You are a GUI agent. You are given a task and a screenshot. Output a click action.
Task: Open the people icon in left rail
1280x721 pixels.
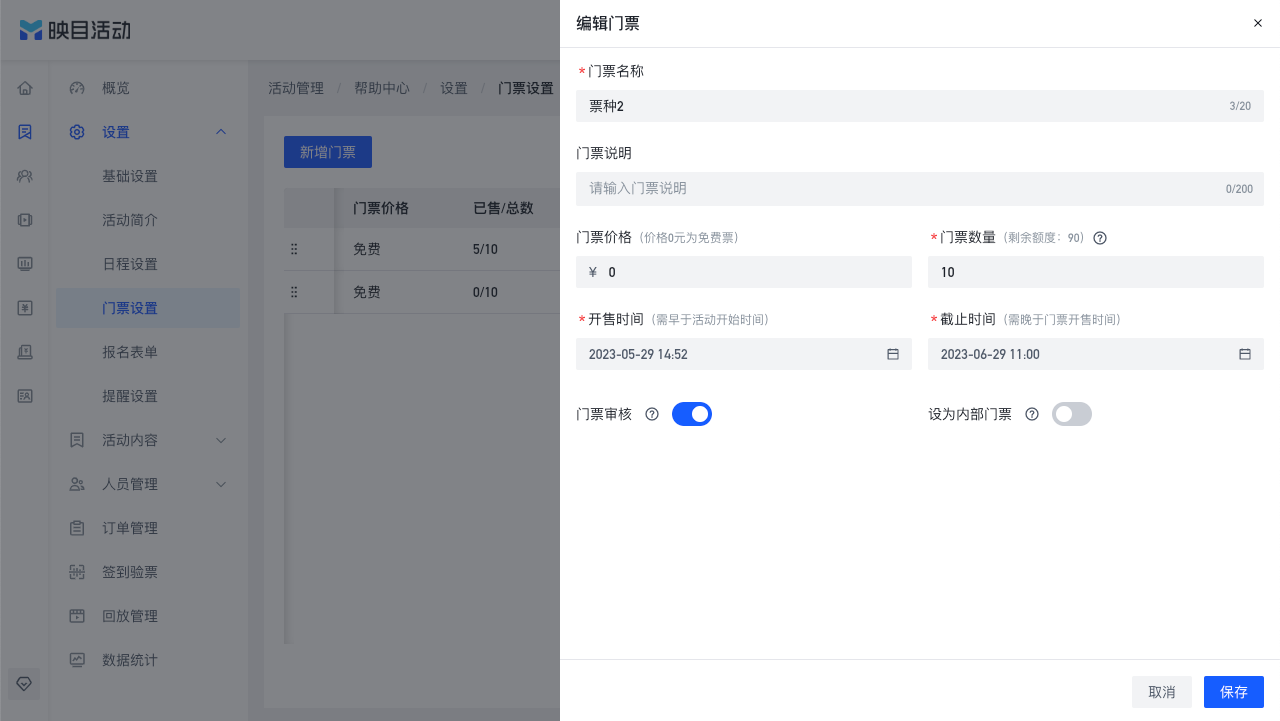[25, 176]
